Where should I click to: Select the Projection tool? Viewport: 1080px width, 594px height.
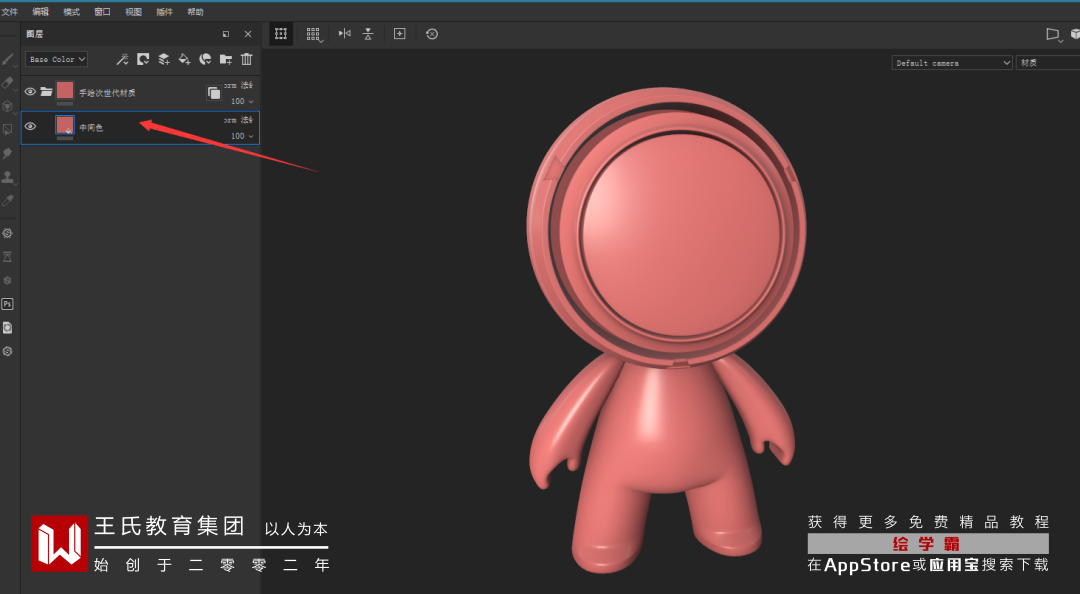8,106
